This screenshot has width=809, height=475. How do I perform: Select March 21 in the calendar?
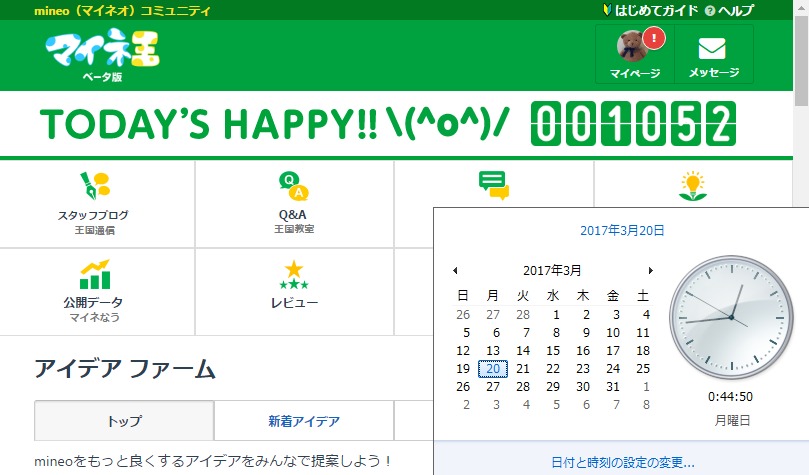(523, 369)
